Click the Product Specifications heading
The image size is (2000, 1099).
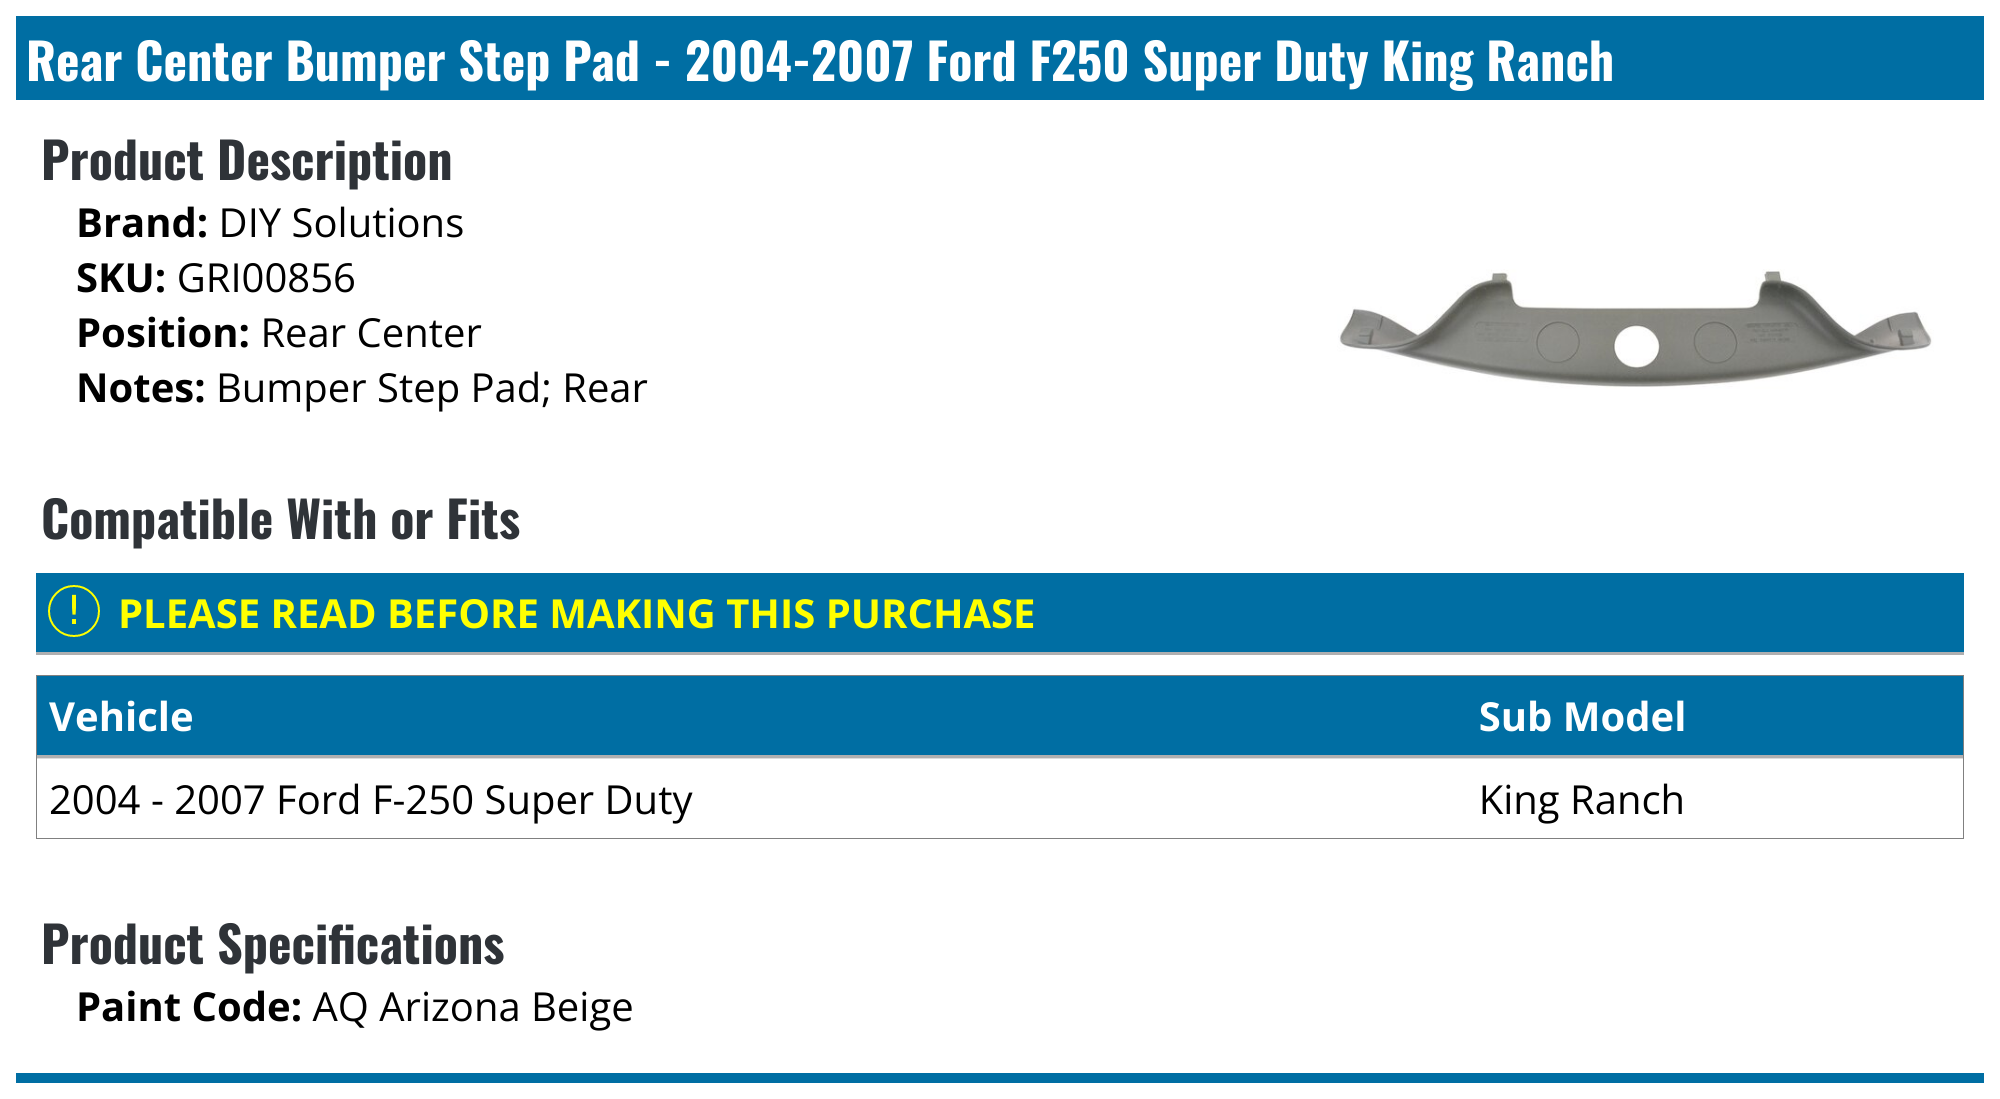pos(273,945)
